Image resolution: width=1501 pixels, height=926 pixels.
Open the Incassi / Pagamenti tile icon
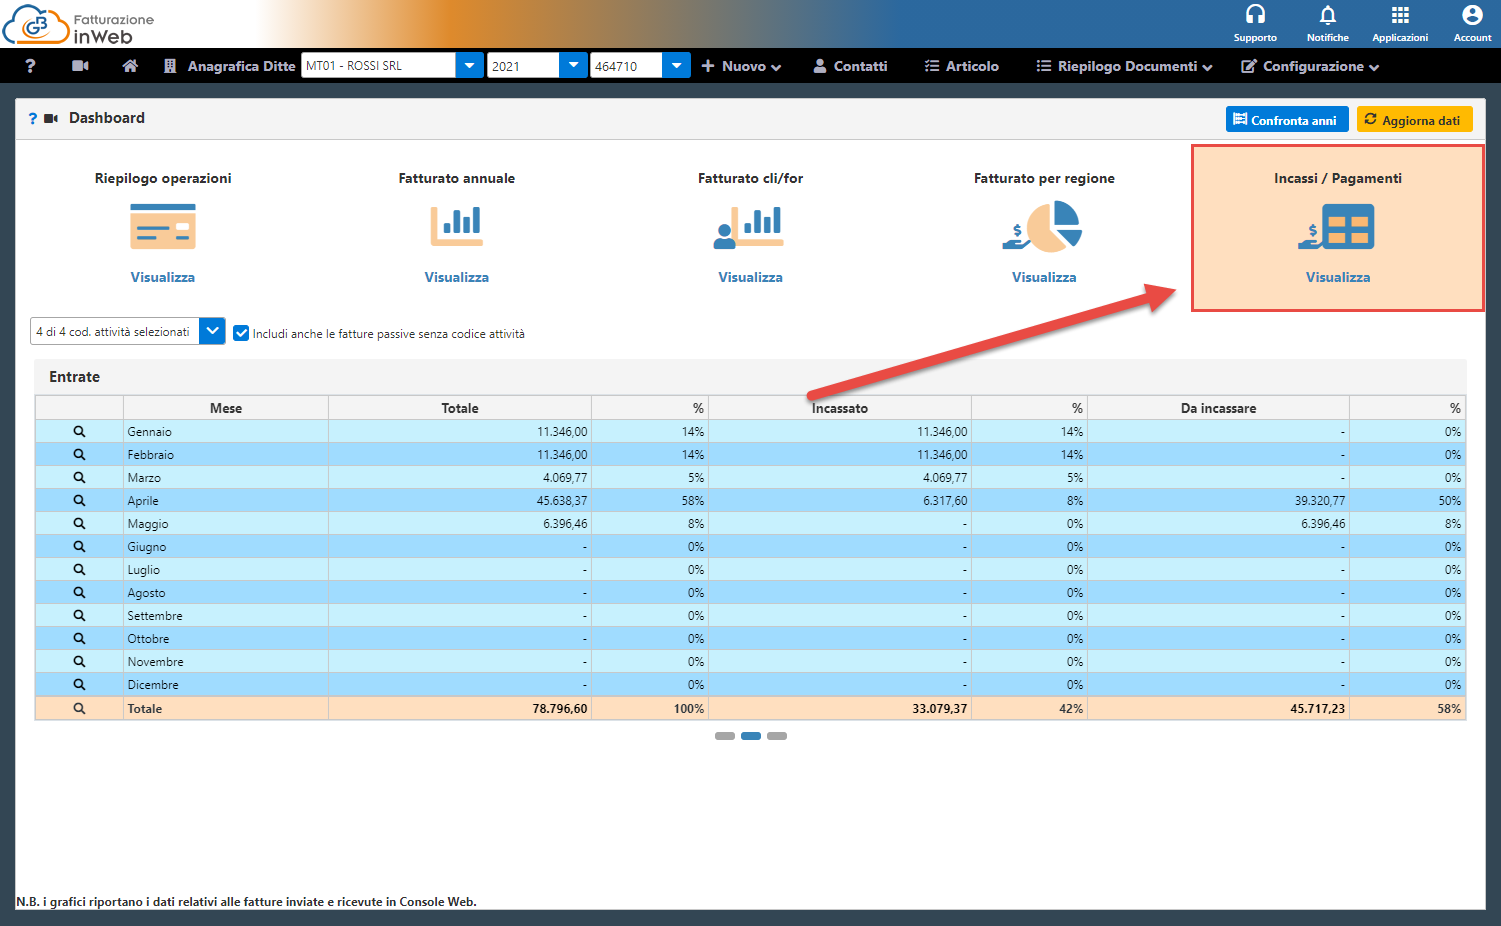[x=1337, y=227]
